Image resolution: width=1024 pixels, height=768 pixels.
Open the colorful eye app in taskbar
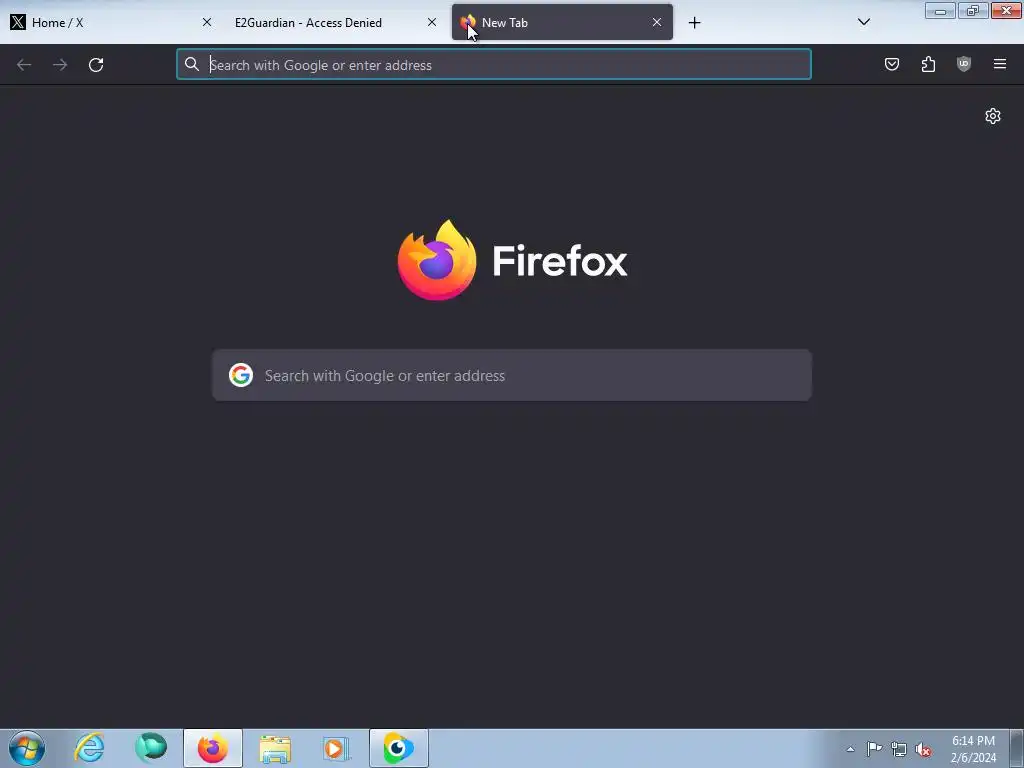[x=398, y=748]
